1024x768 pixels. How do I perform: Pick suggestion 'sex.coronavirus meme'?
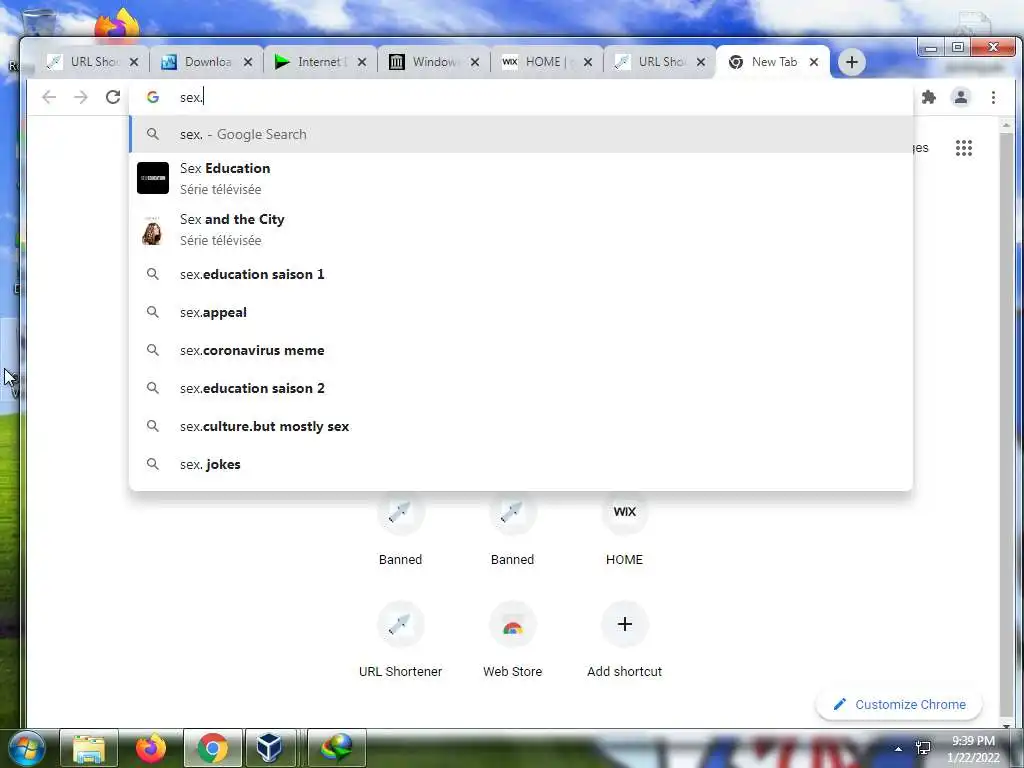[521, 350]
